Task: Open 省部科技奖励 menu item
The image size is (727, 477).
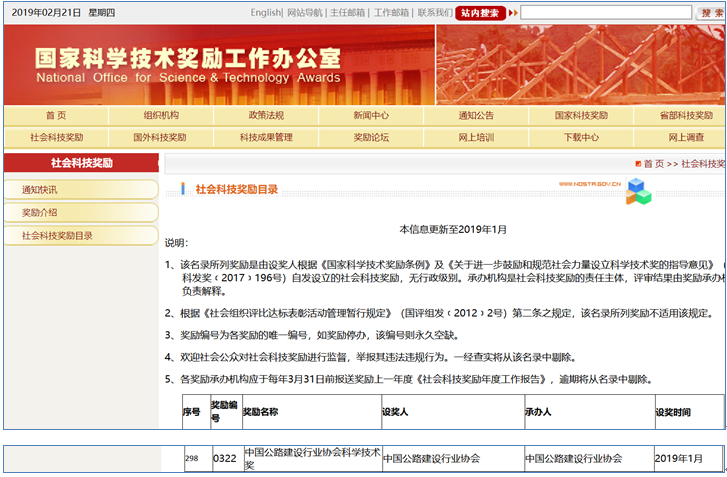Action: 686,115
